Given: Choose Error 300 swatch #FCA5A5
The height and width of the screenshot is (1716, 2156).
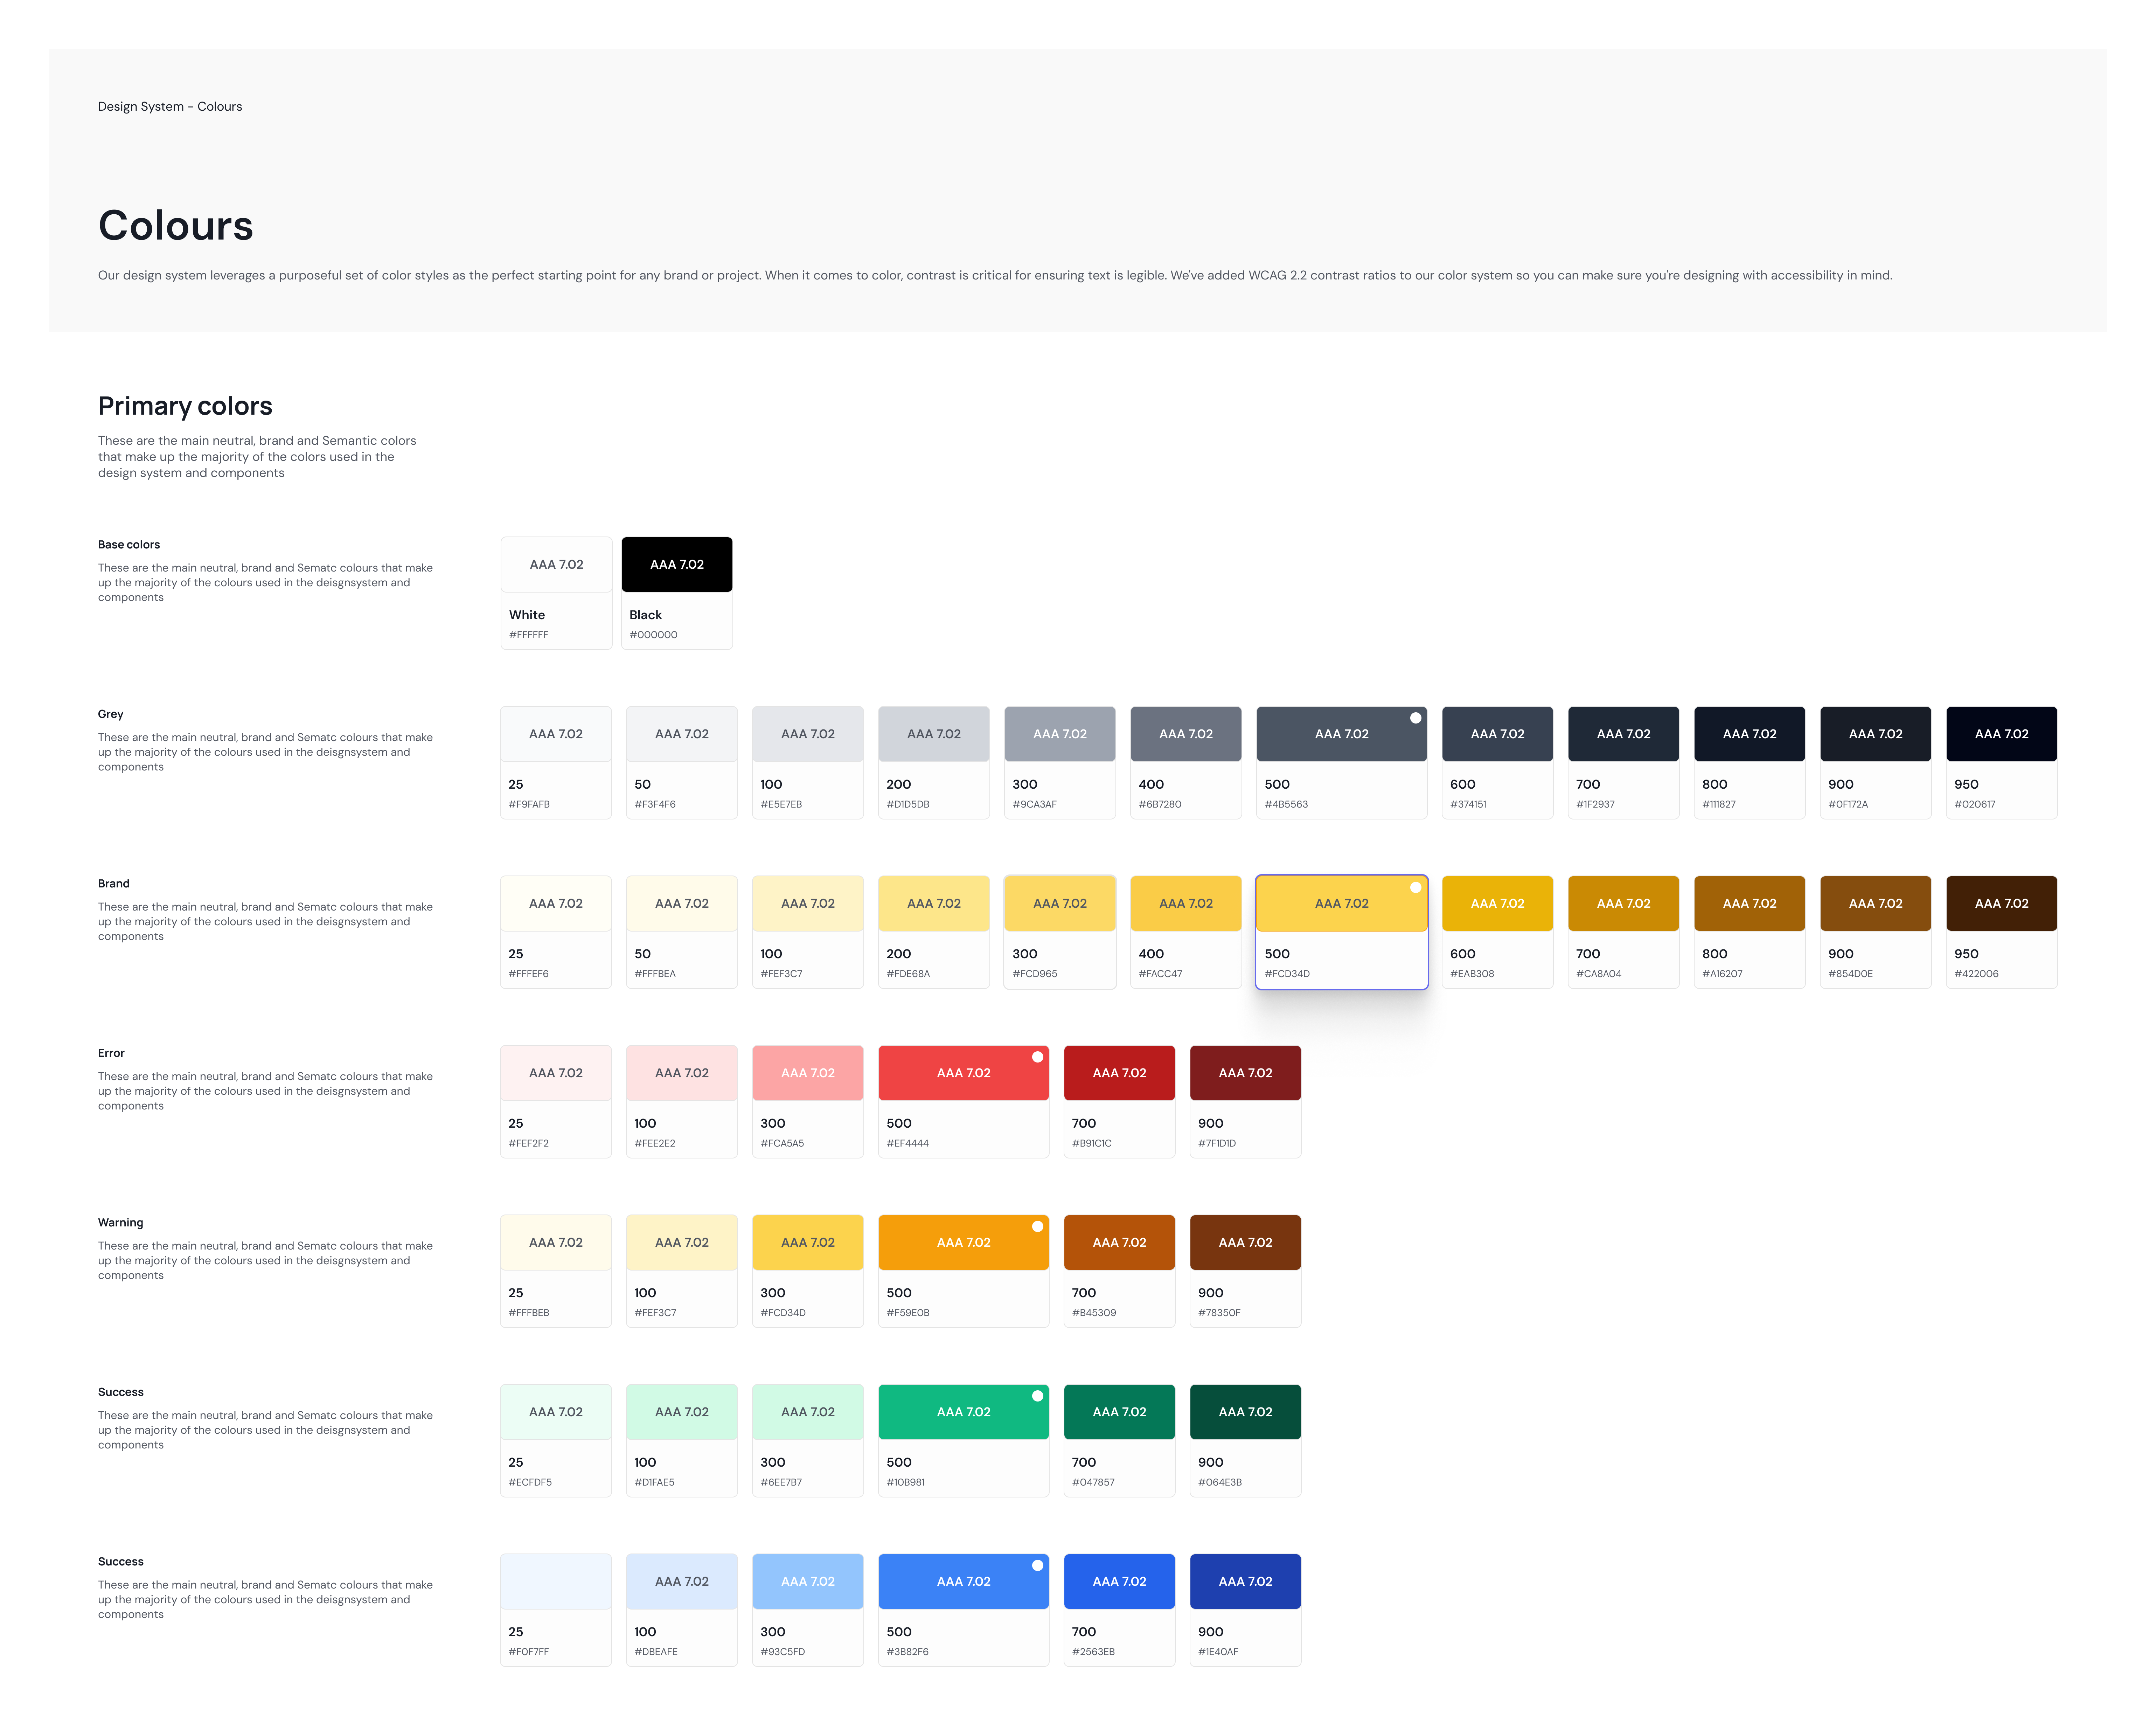Looking at the screenshot, I should pyautogui.click(x=808, y=1102).
